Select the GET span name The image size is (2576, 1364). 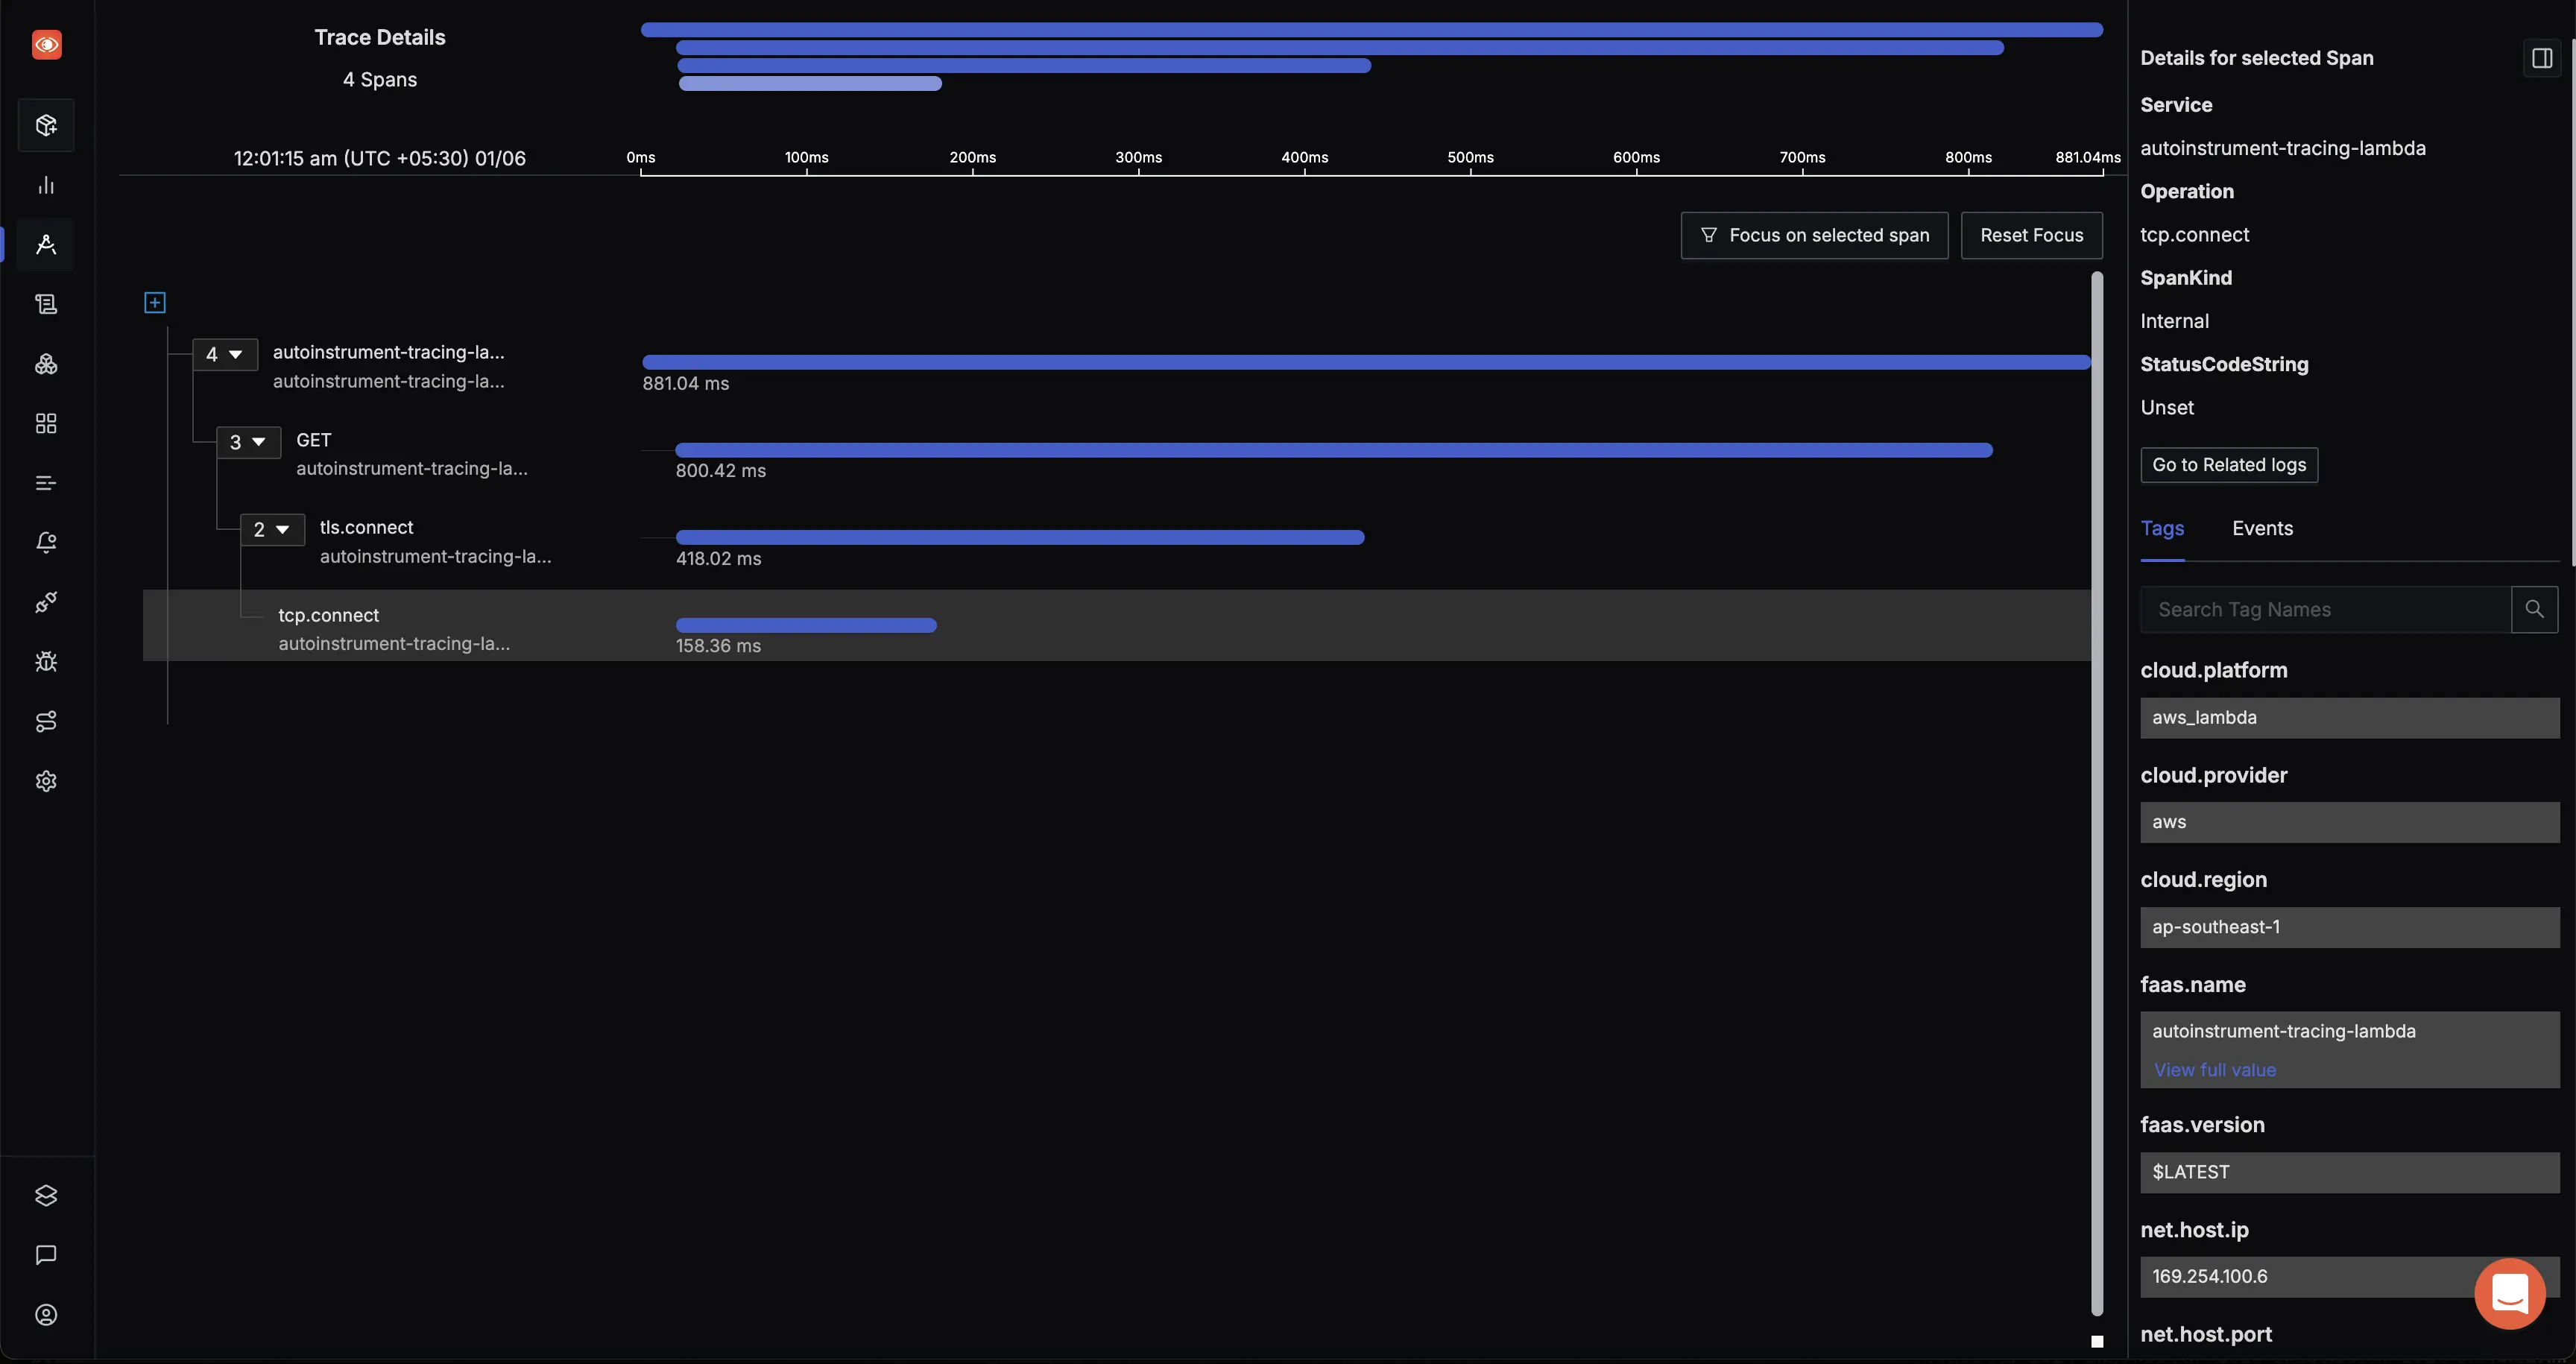313,440
